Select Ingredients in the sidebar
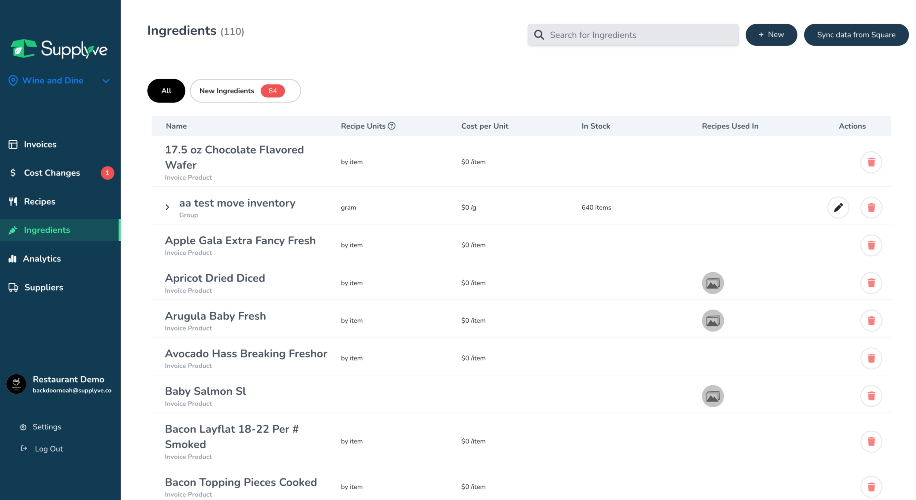This screenshot has width=916, height=500. point(60,230)
